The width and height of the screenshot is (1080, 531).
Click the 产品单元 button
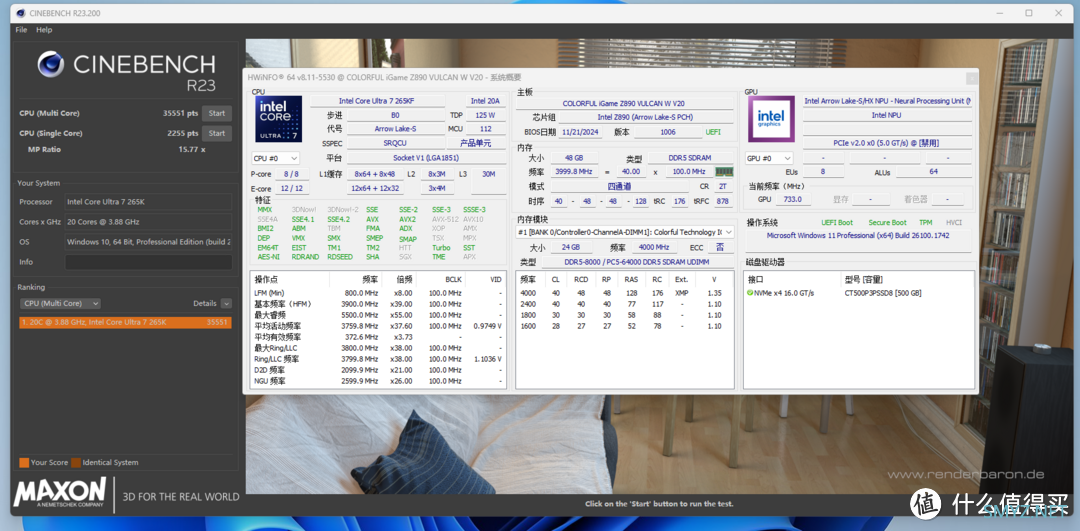pyautogui.click(x=474, y=143)
